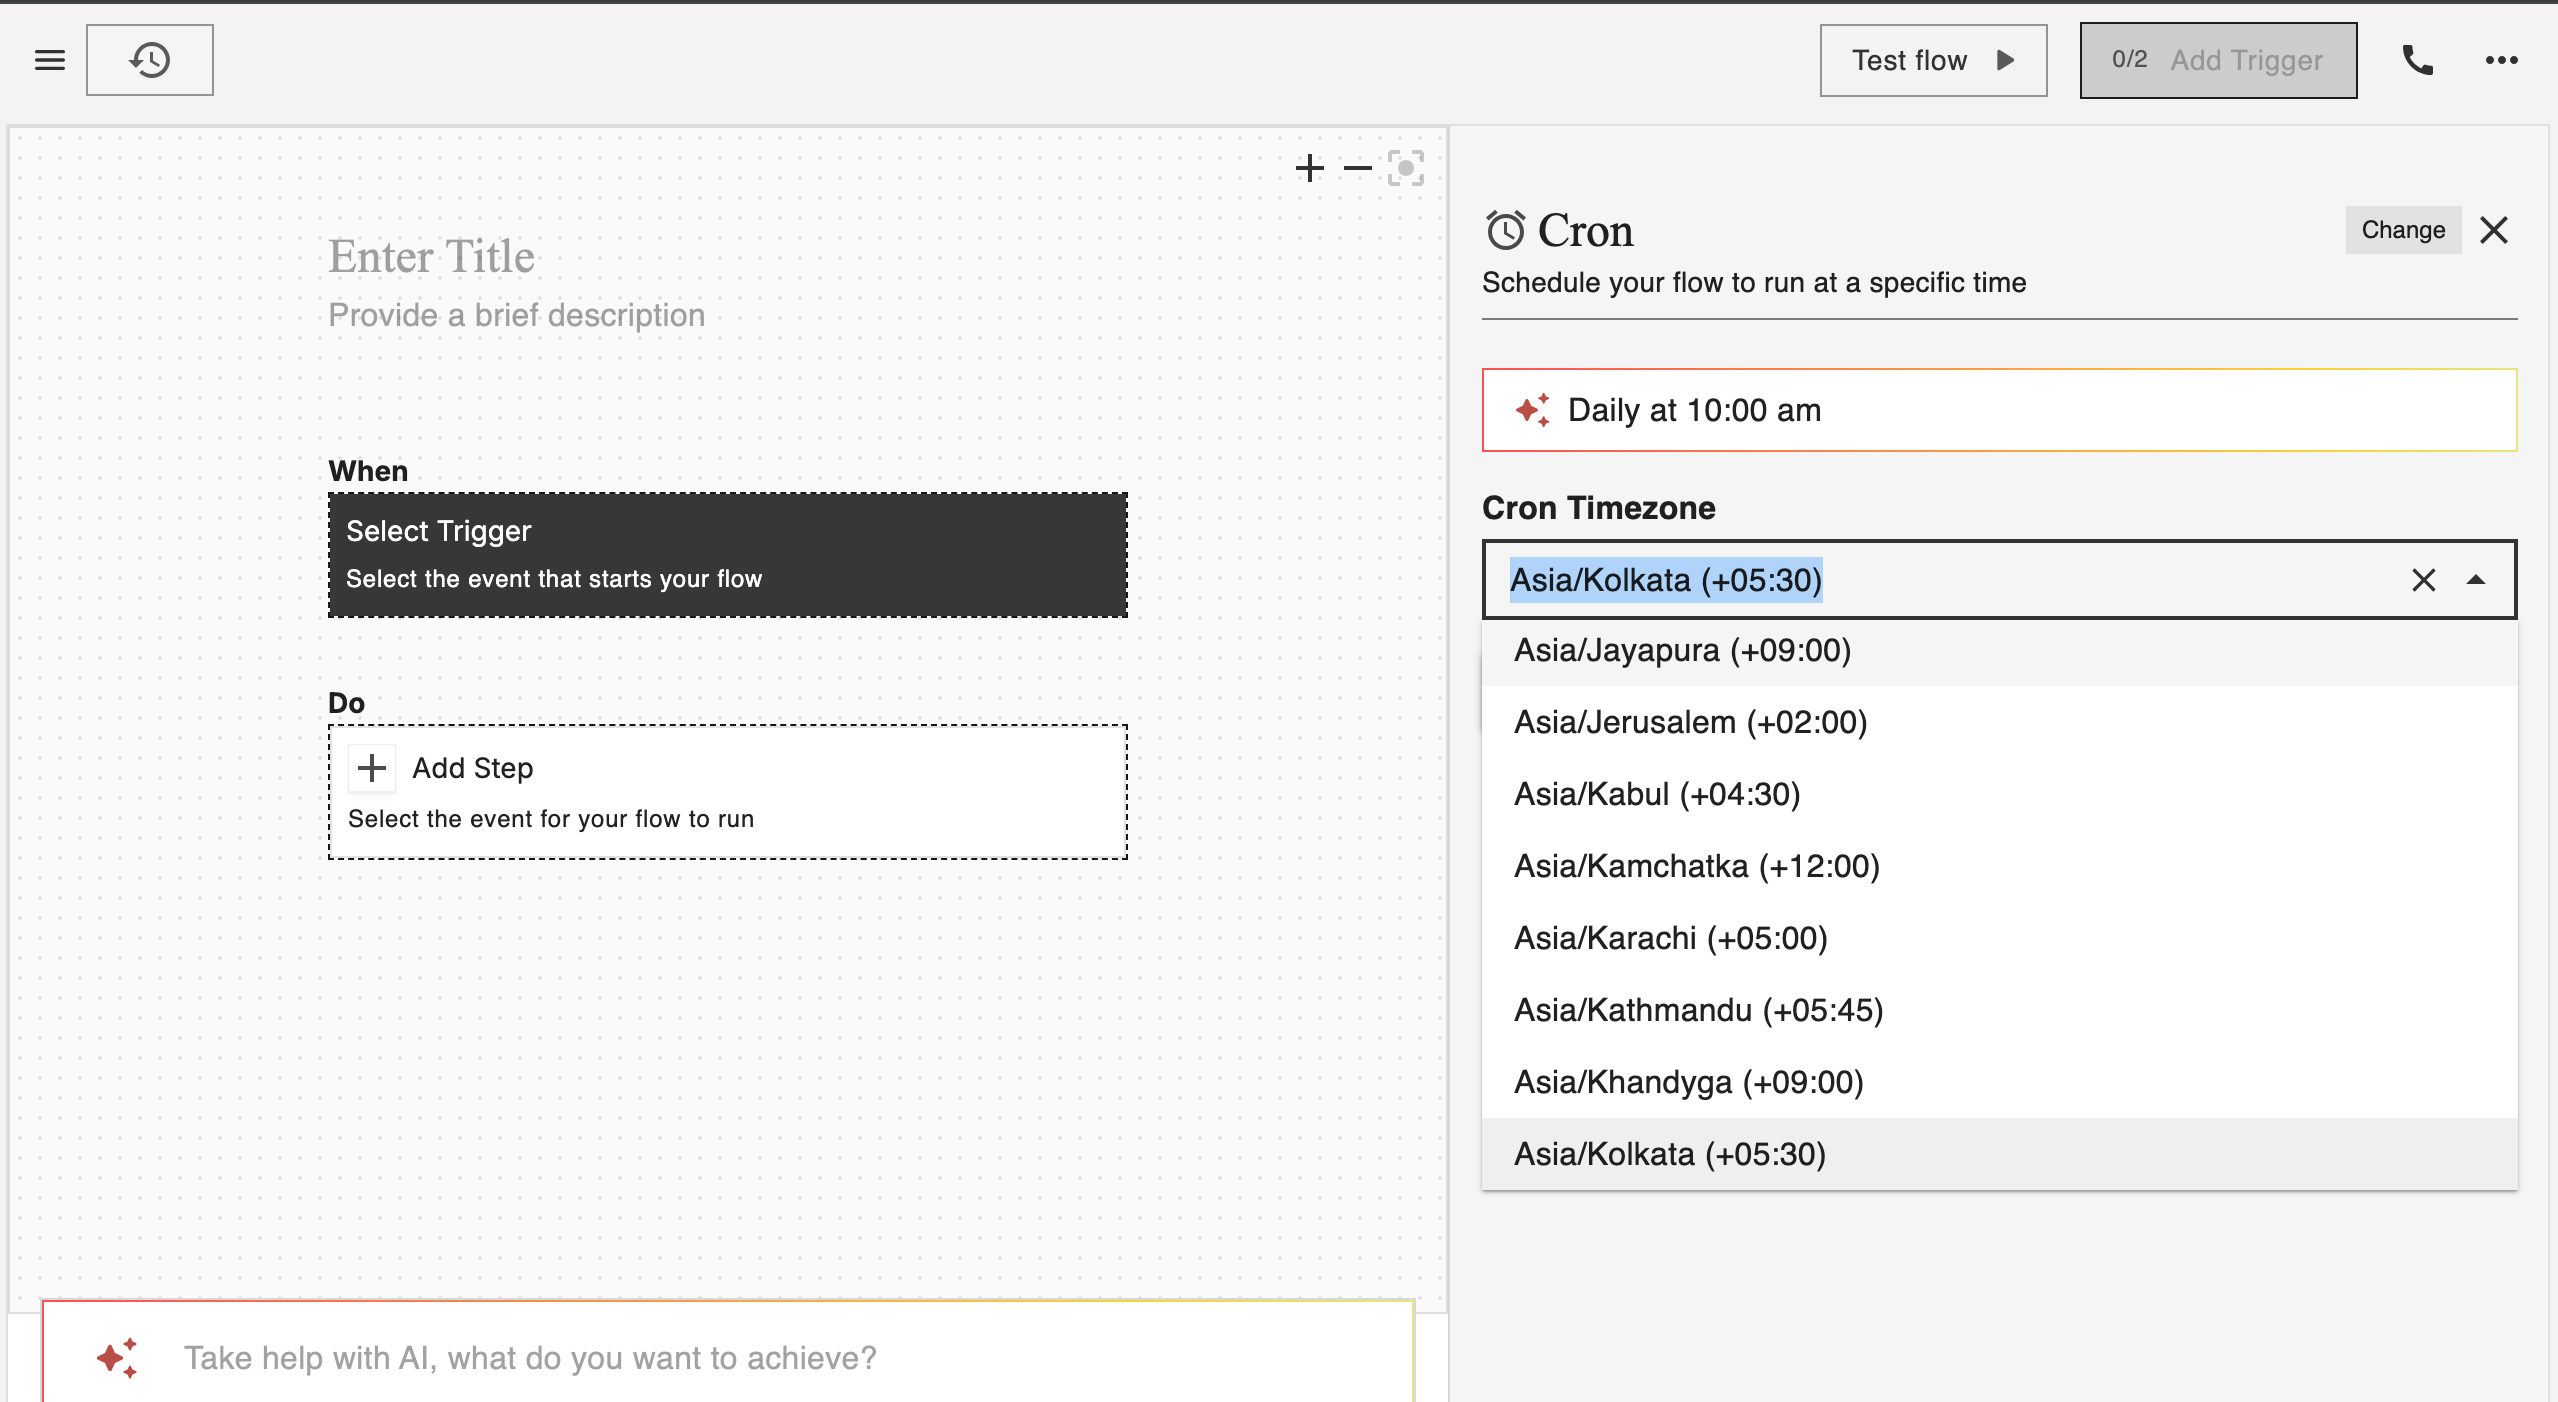
Task: Click the Daily at 10:00 am schedule field
Action: pyautogui.click(x=1999, y=410)
